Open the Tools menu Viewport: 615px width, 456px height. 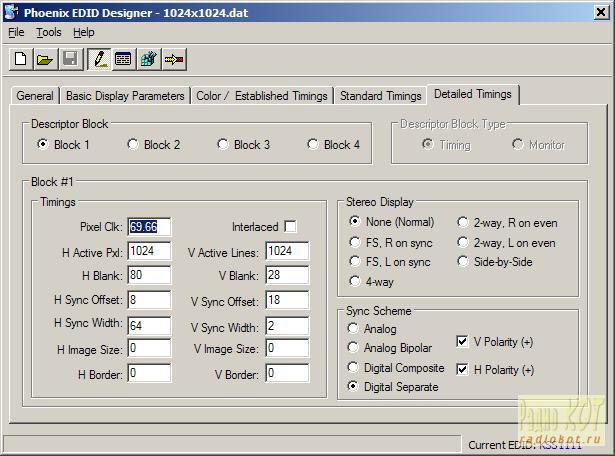[x=49, y=32]
